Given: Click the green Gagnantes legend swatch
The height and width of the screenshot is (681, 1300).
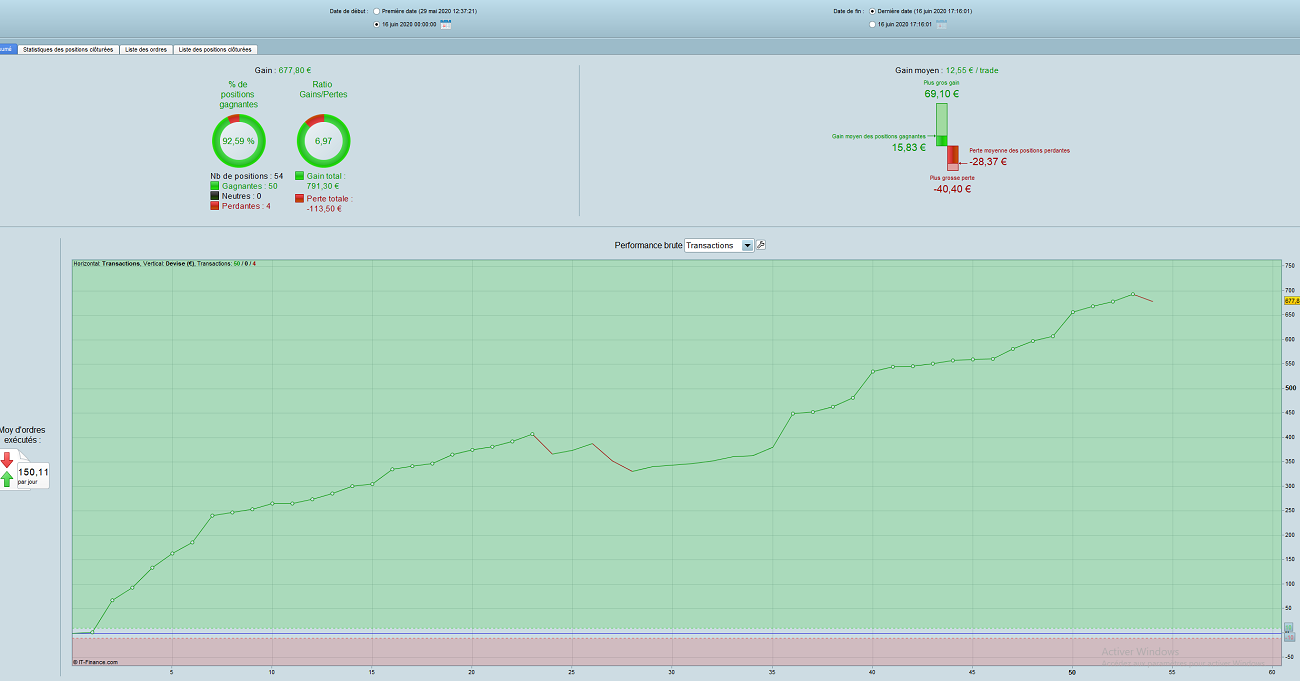Looking at the screenshot, I should coord(215,186).
